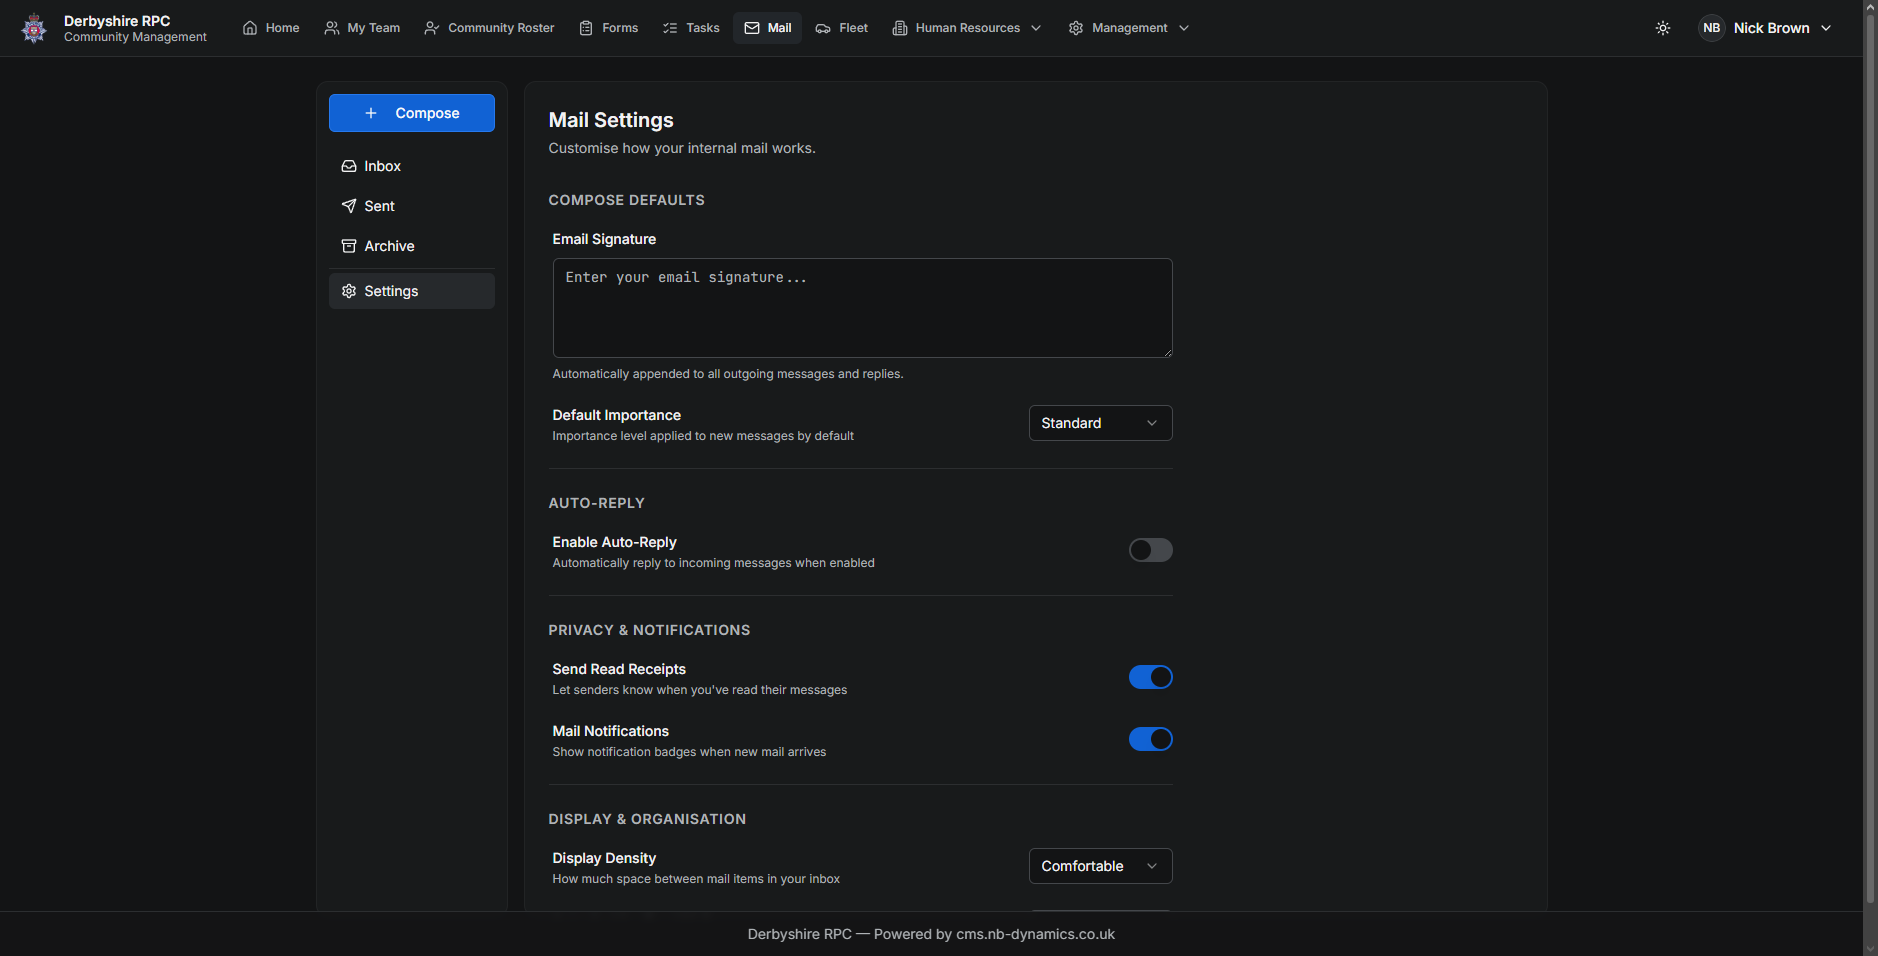Expand the Human Resources menu
1878x956 pixels.
967,28
